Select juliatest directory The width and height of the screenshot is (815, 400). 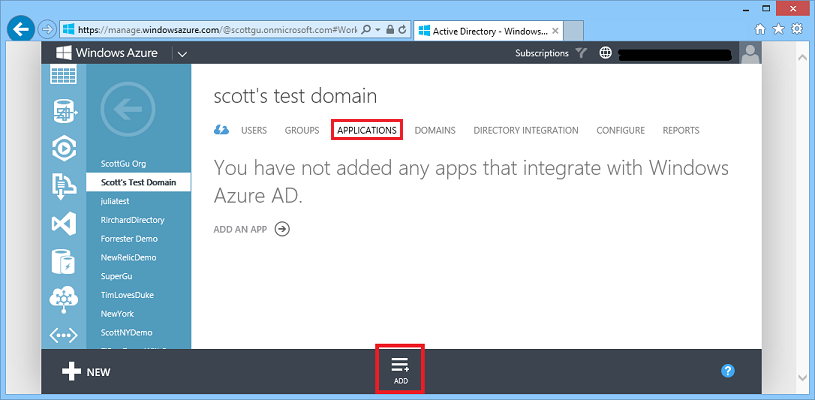[115, 201]
